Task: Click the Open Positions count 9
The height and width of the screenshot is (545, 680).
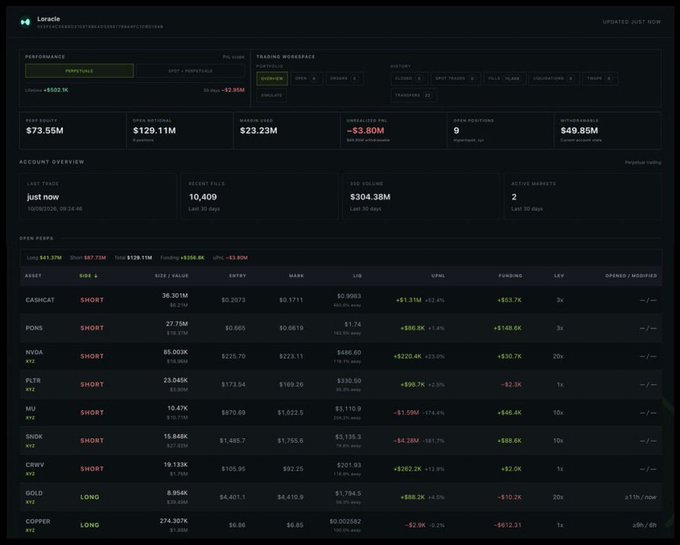Action: coord(456,131)
